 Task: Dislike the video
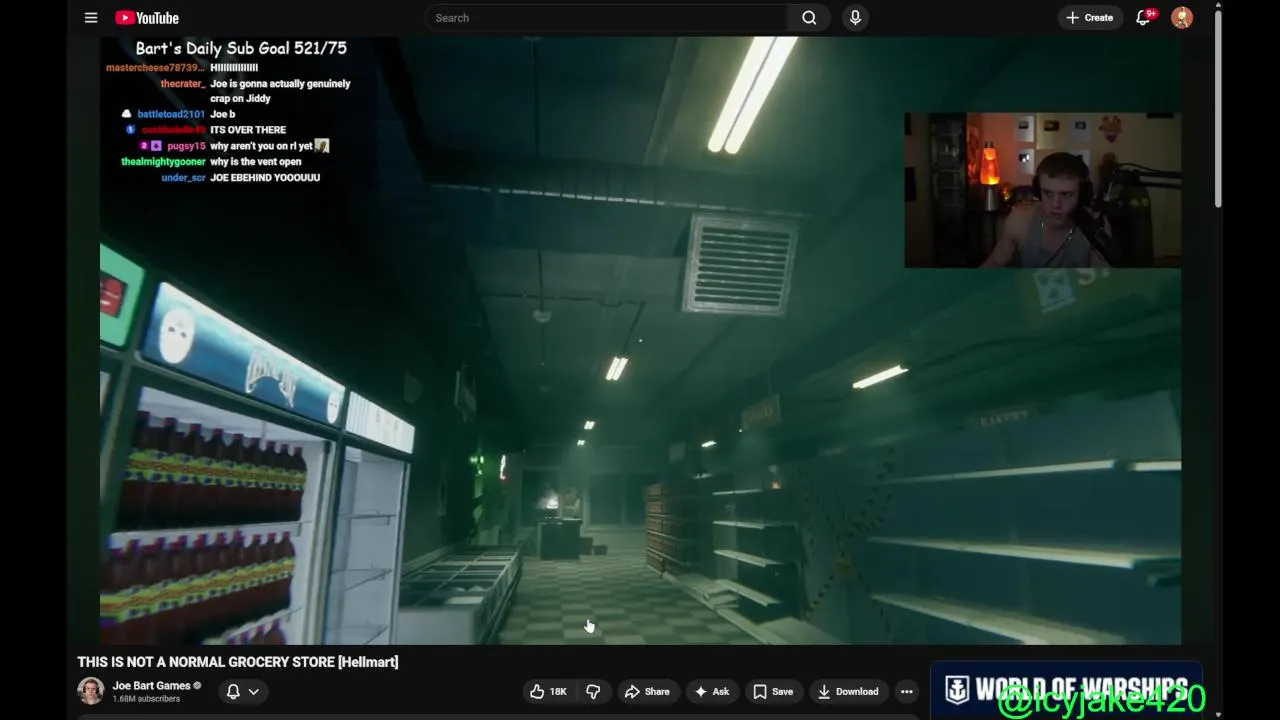(593, 691)
